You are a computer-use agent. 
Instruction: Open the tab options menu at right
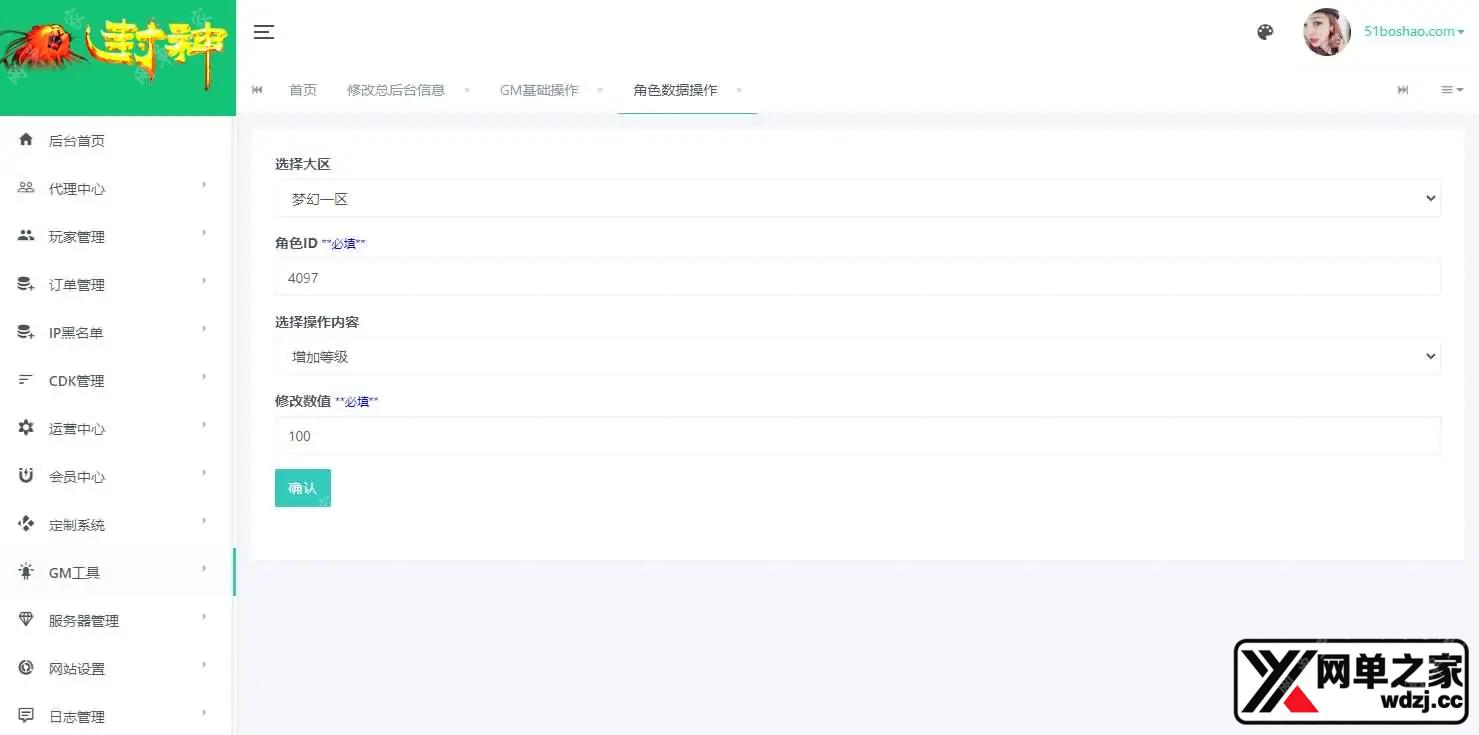coord(1451,90)
